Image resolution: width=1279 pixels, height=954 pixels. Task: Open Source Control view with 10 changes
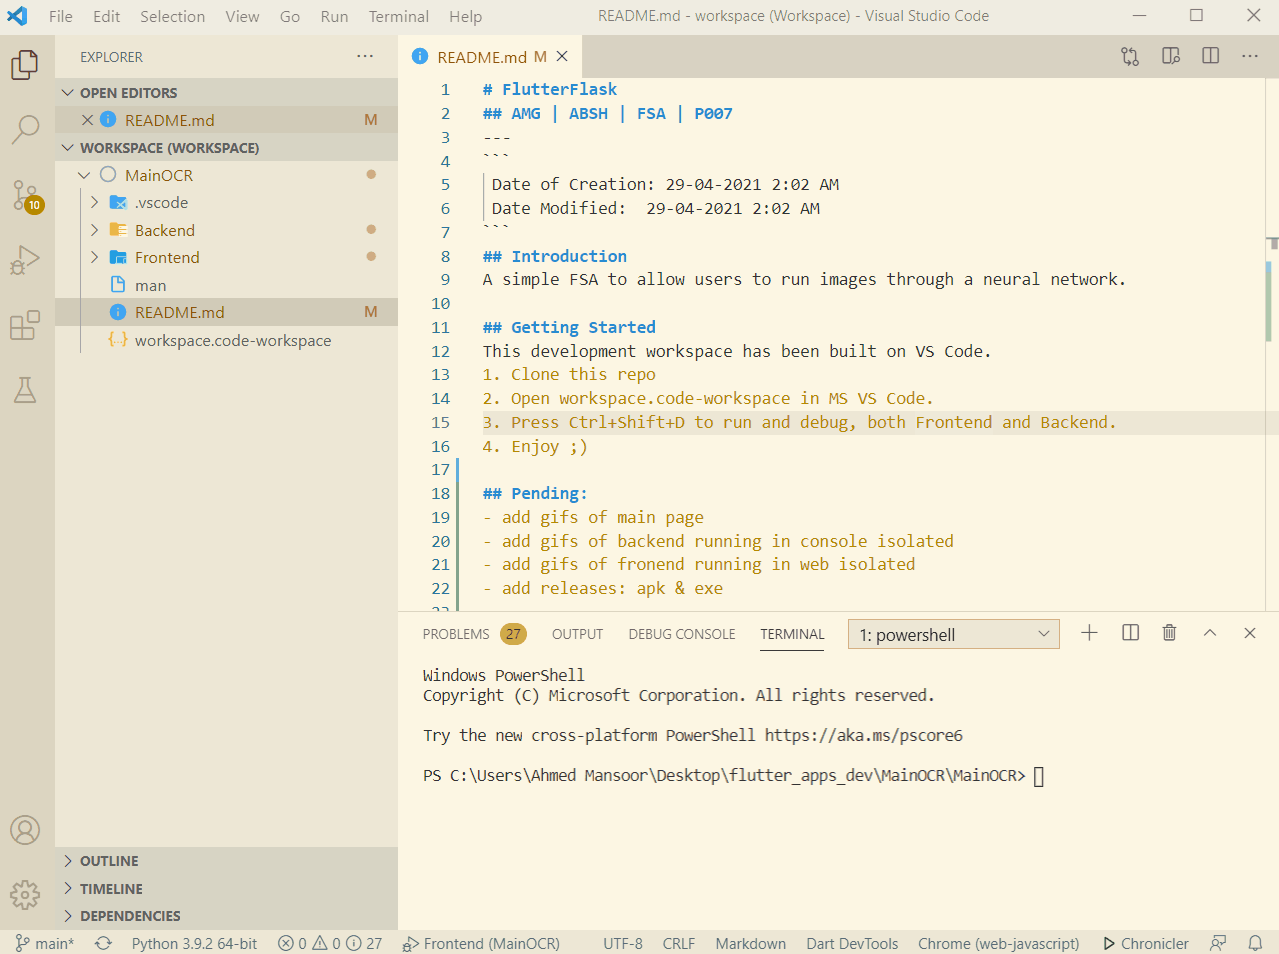coord(25,195)
